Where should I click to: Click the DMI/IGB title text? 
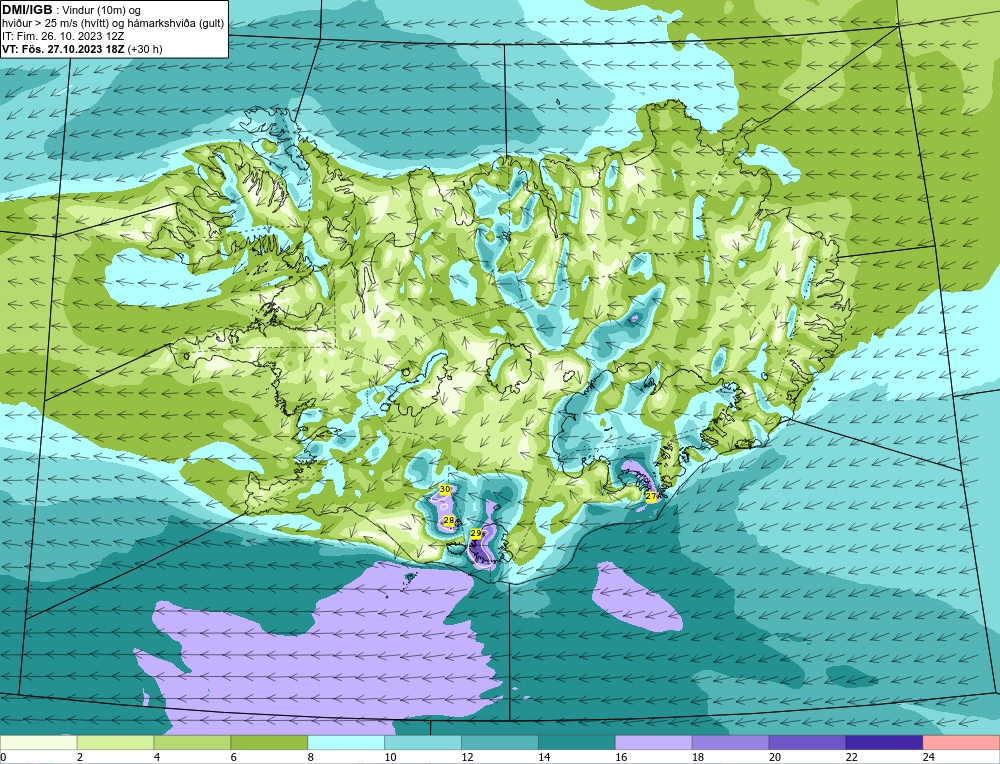tap(27, 10)
